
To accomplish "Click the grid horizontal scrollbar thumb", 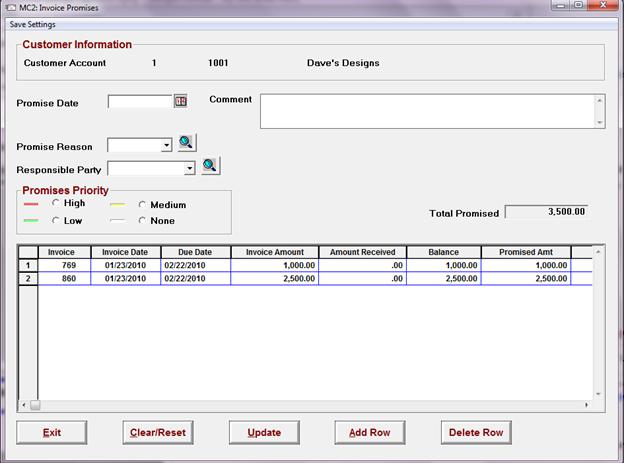I will [35, 405].
